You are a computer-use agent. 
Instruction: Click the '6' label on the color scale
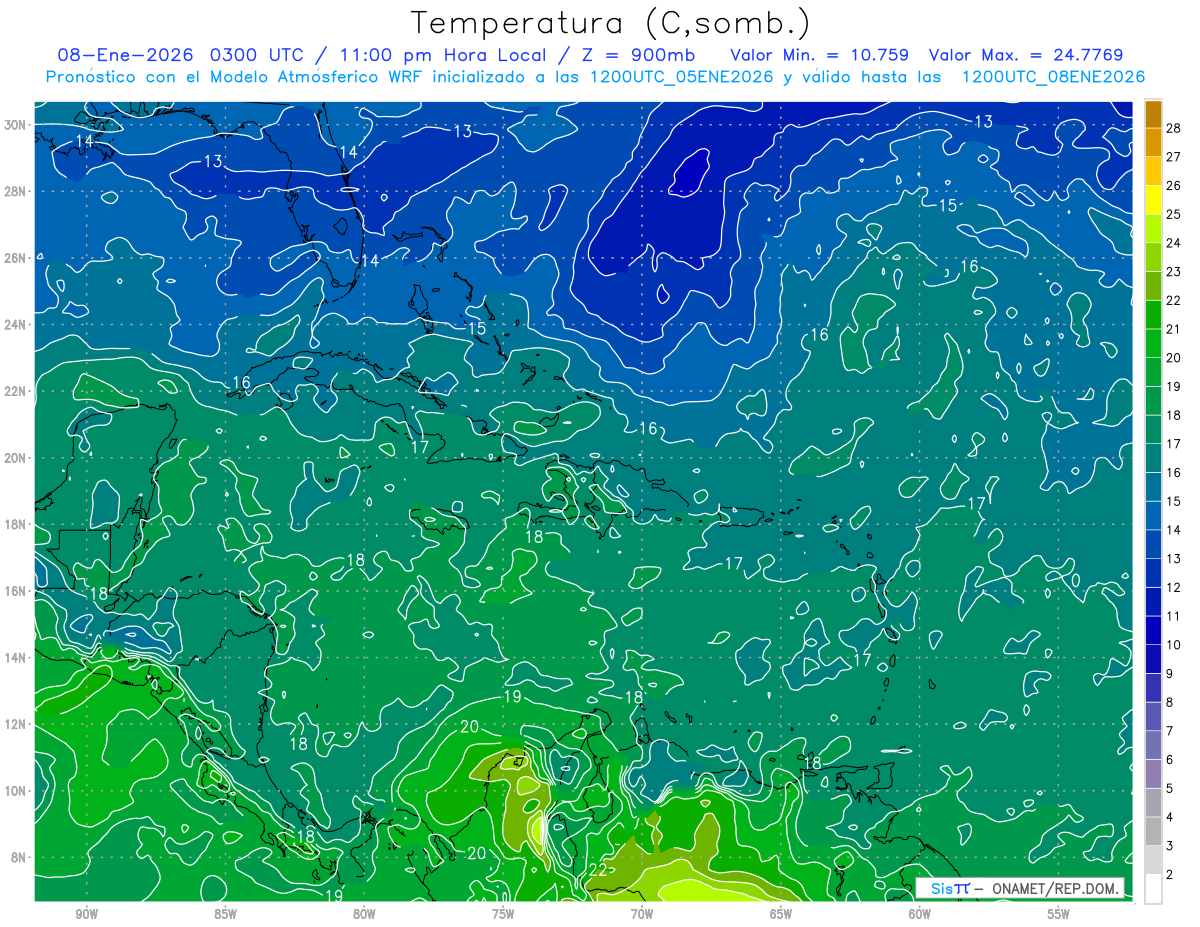pos(1170,760)
